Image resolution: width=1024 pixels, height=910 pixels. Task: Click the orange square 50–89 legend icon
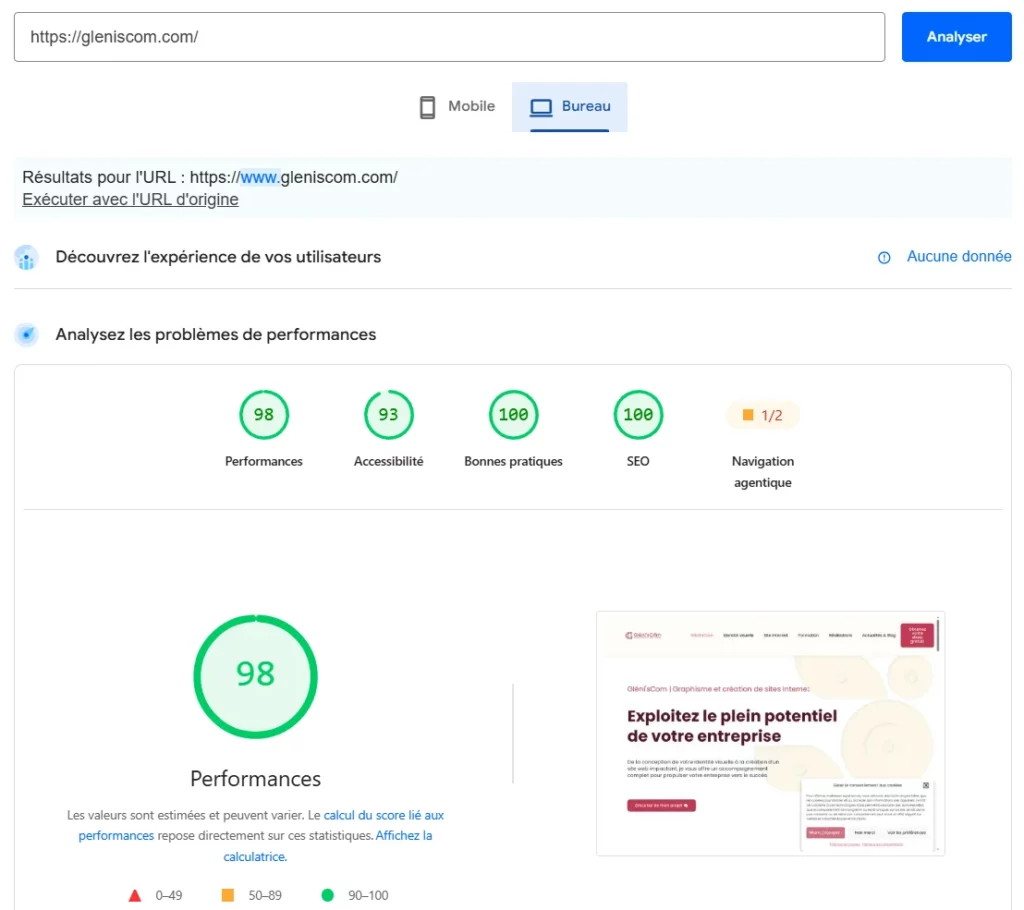227,895
